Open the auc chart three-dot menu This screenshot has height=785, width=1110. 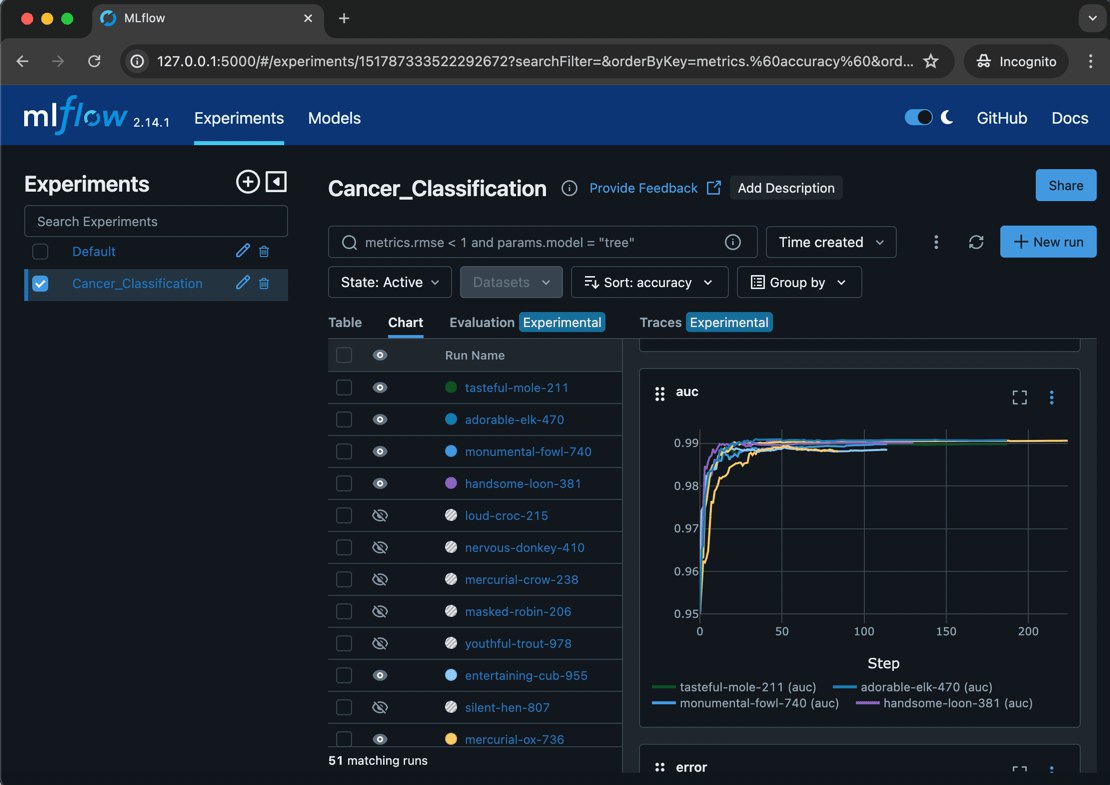(1051, 397)
